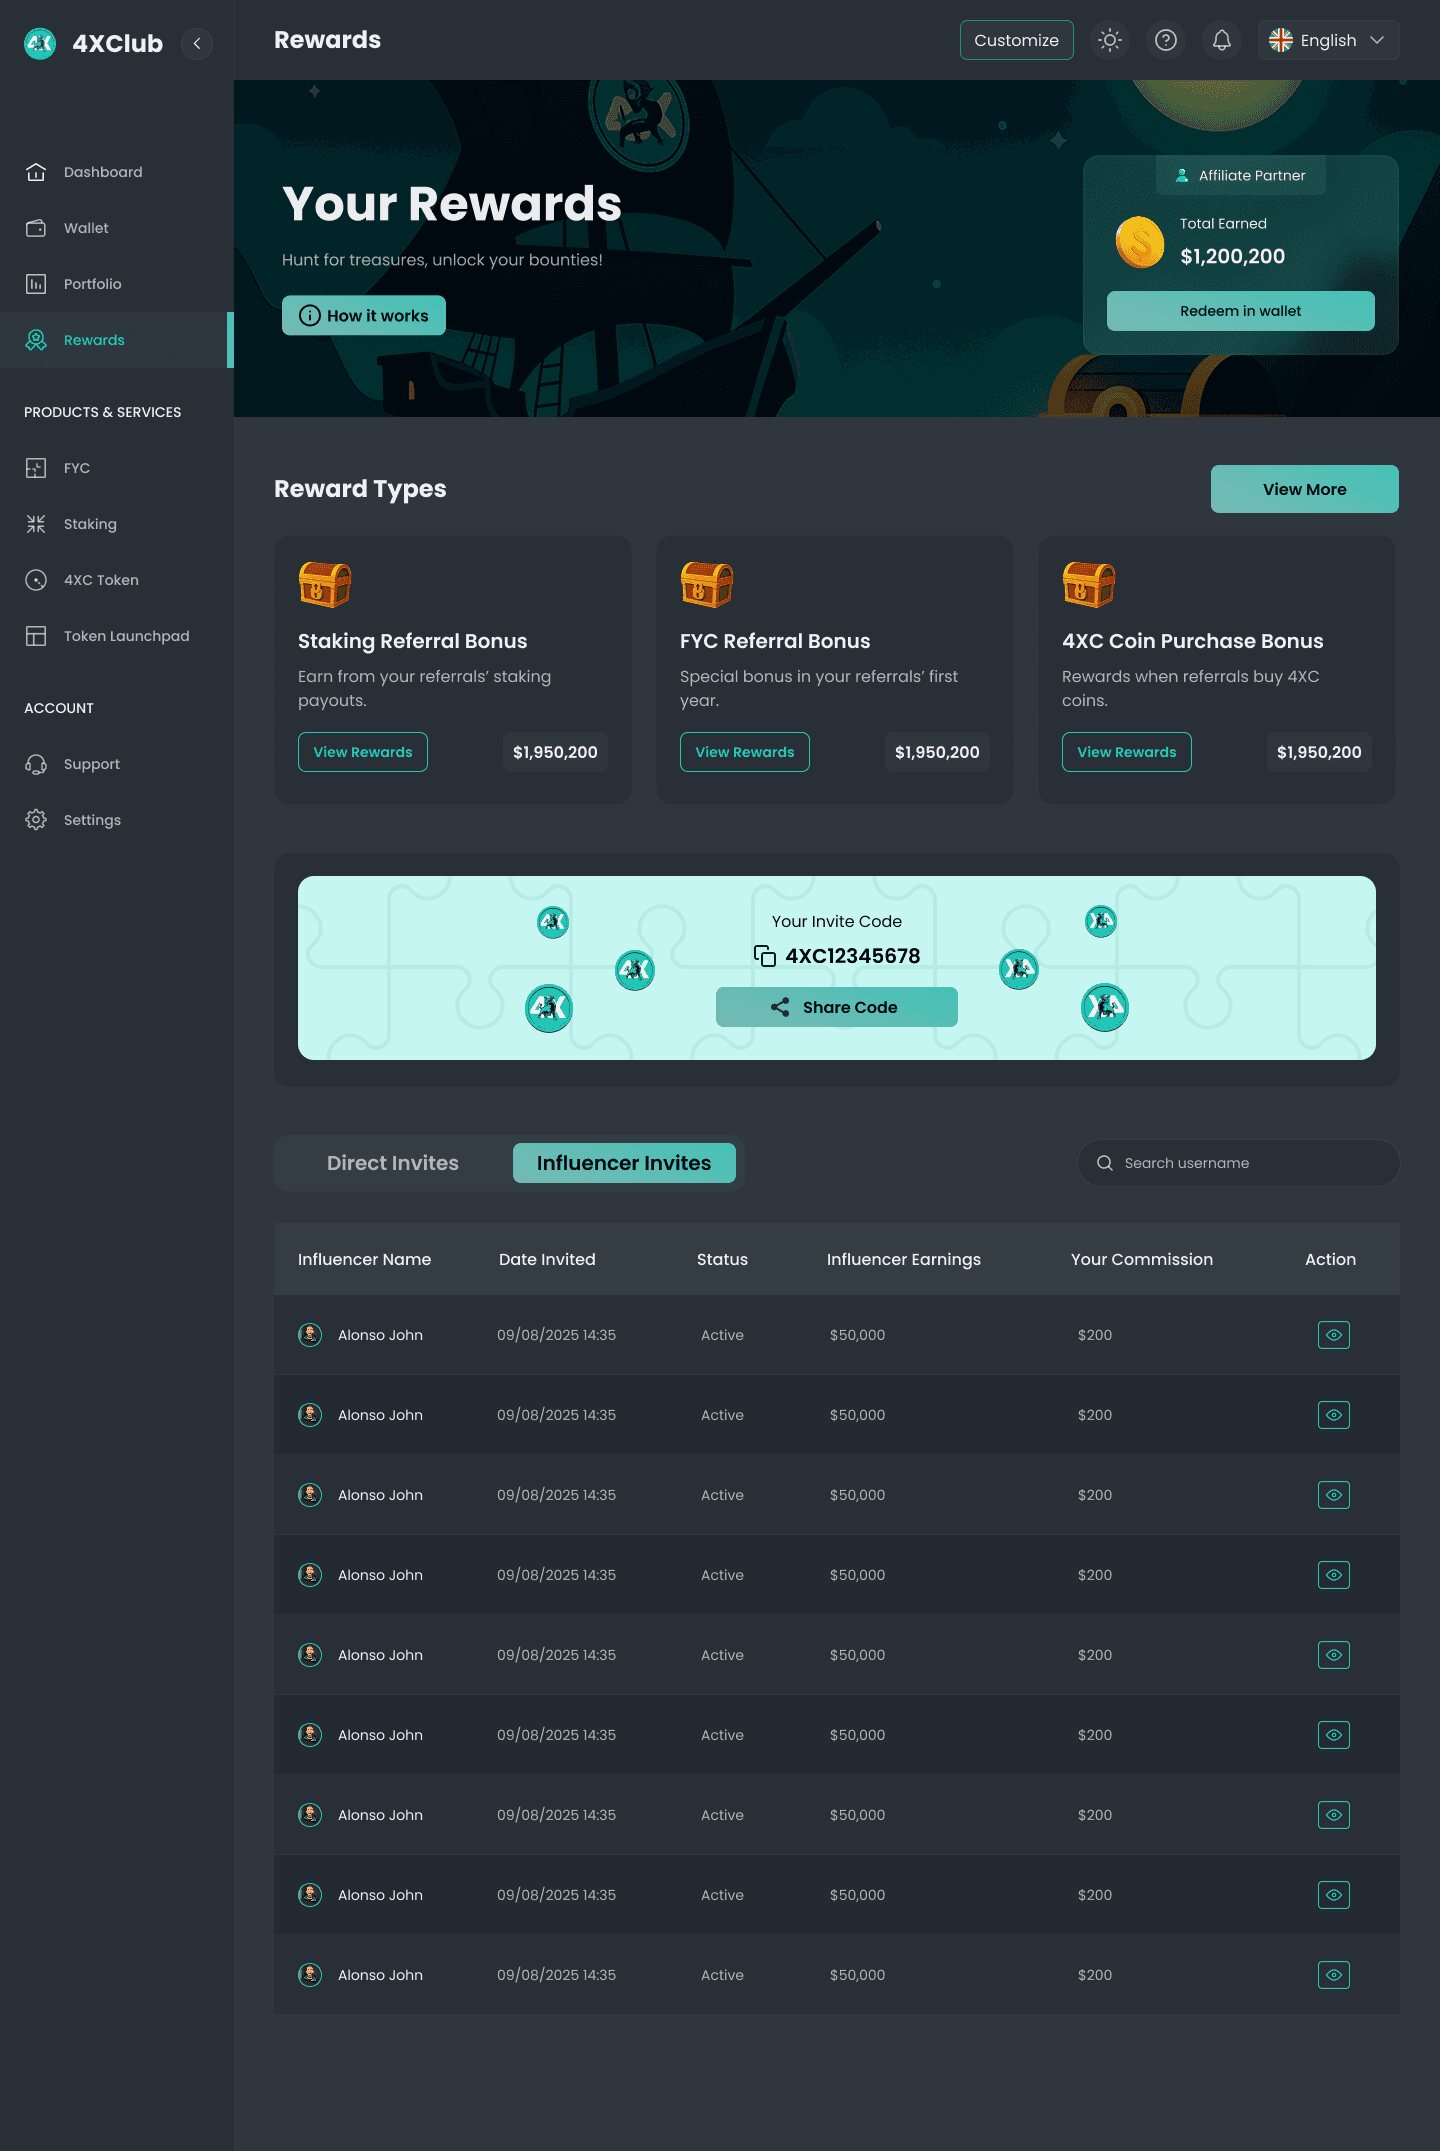The image size is (1440, 2151).
Task: View Rewards for 4XC Coin Purchase Bonus
Action: pyautogui.click(x=1127, y=752)
